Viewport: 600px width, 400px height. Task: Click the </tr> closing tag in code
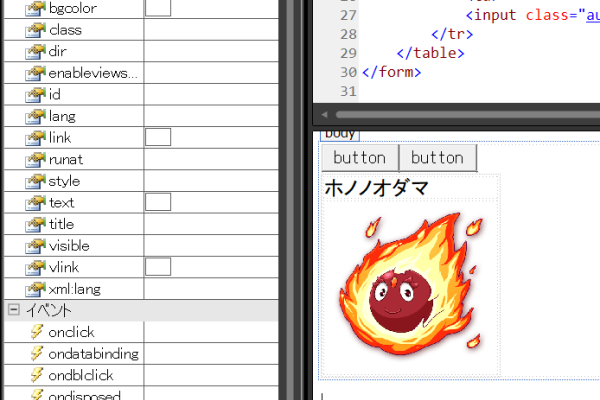coord(452,34)
